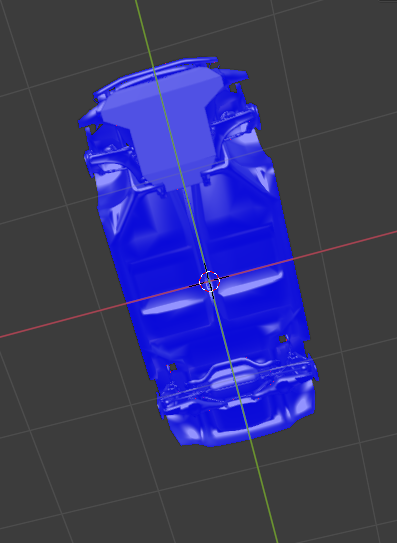Click the 3D cursor at the origin
This screenshot has height=543, width=397.
pyautogui.click(x=210, y=282)
